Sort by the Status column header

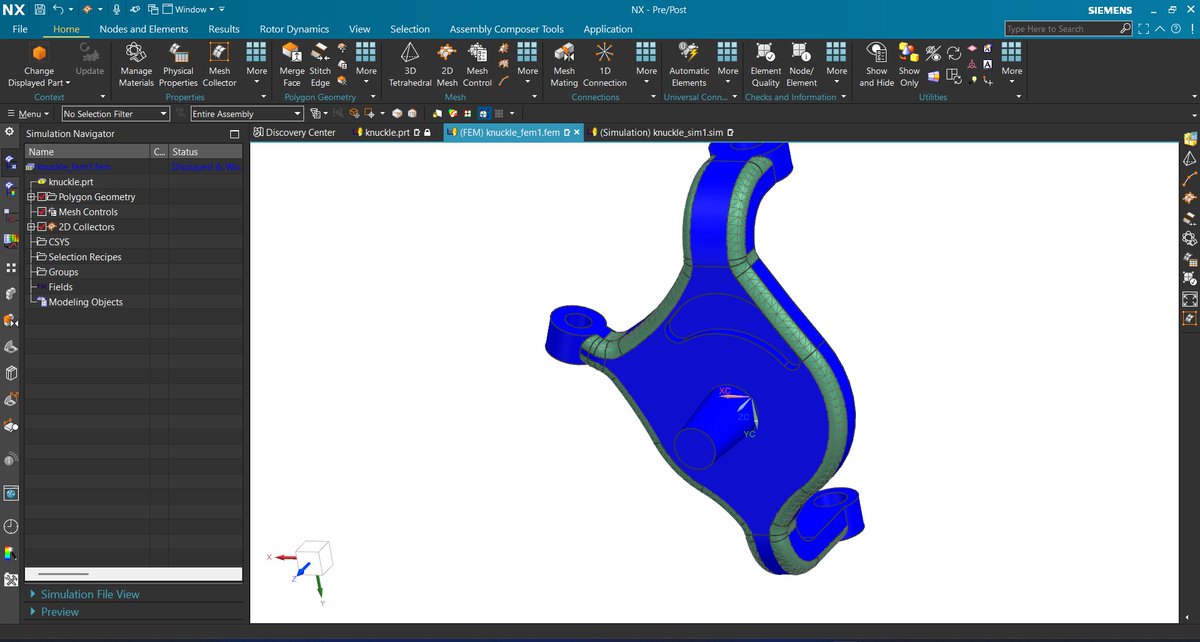[x=206, y=152]
